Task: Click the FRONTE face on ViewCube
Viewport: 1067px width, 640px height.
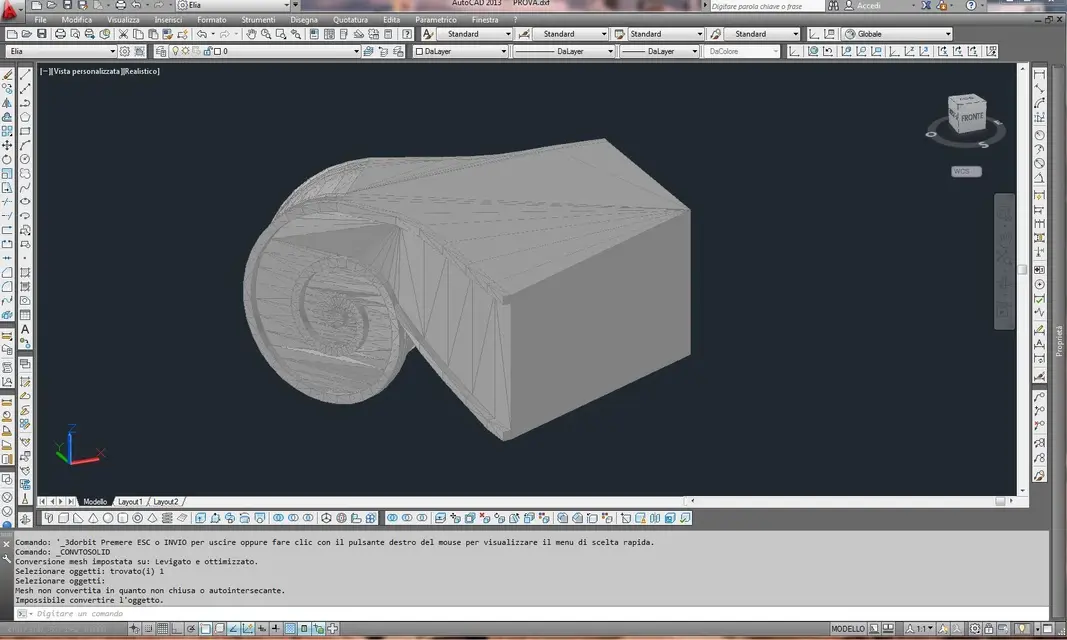Action: coord(972,117)
